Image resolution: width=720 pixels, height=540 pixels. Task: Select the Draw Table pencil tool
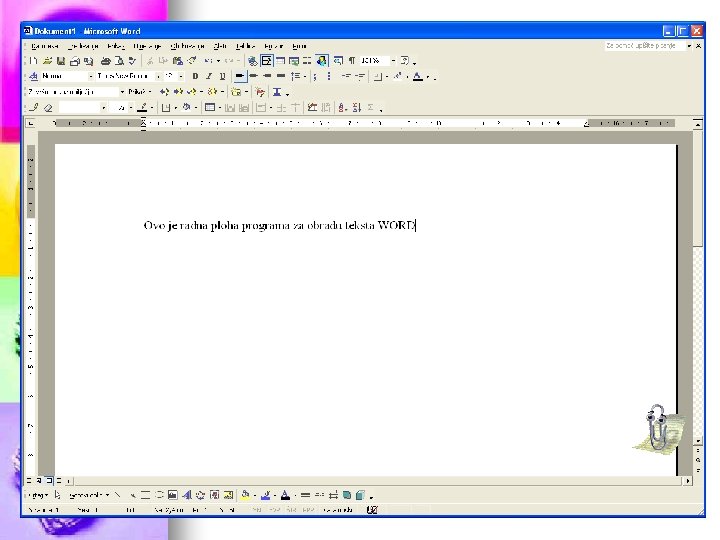(34, 107)
